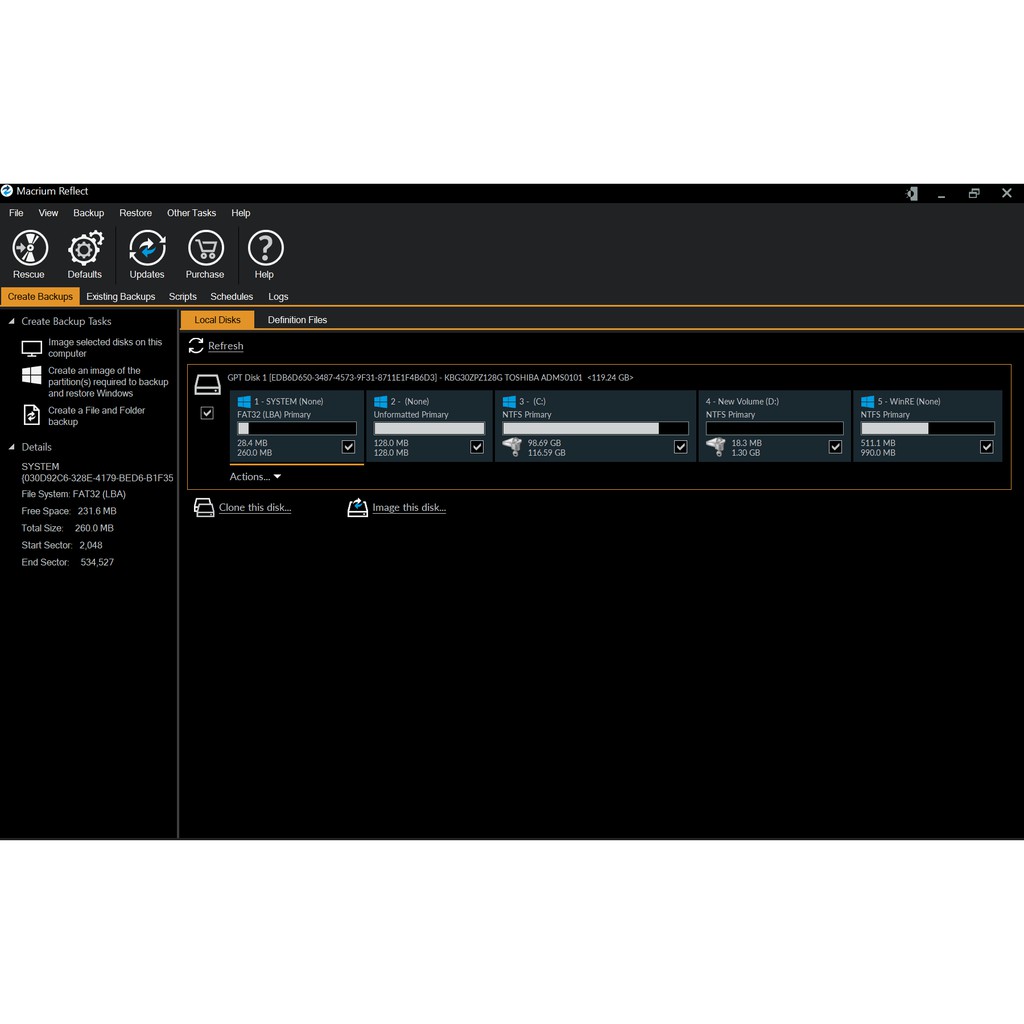Viewport: 1024px width, 1024px height.
Task: Open the Actions dropdown under SYSTEM partition
Action: point(255,477)
